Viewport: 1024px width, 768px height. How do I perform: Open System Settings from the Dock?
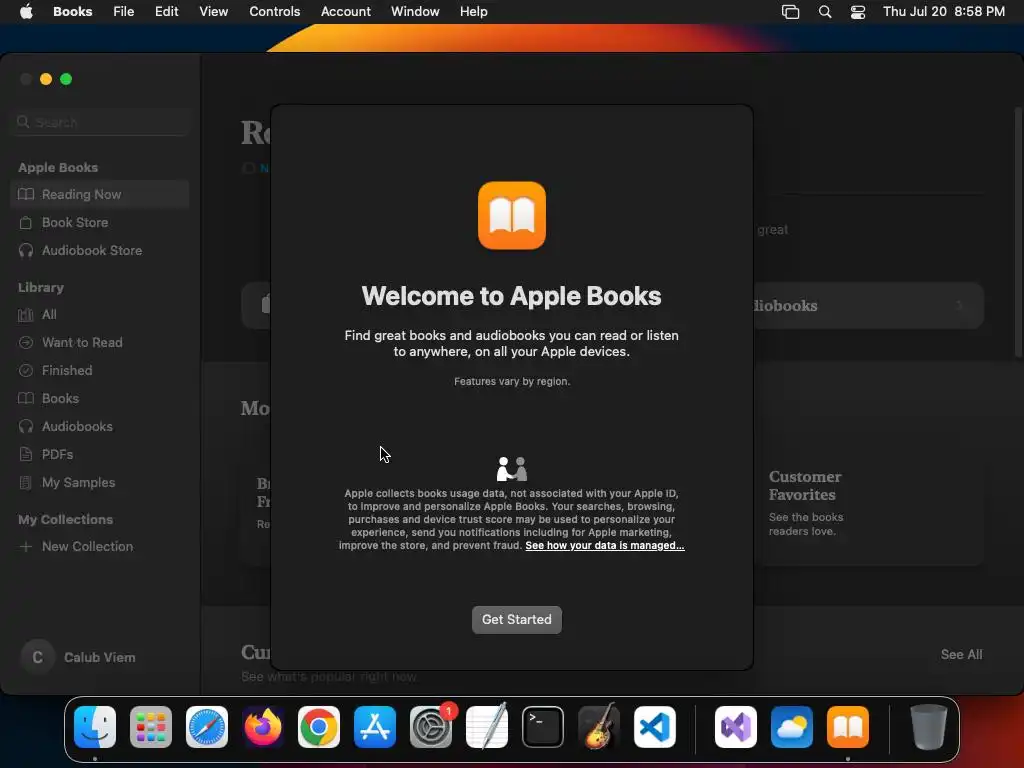tap(431, 727)
